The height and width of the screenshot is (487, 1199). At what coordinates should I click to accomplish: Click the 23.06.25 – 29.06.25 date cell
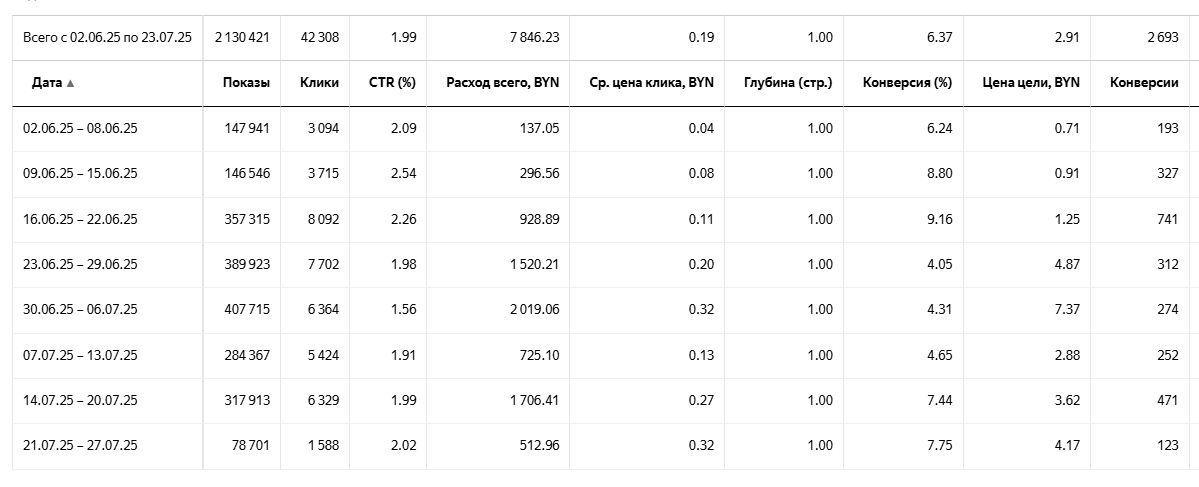pos(79,264)
